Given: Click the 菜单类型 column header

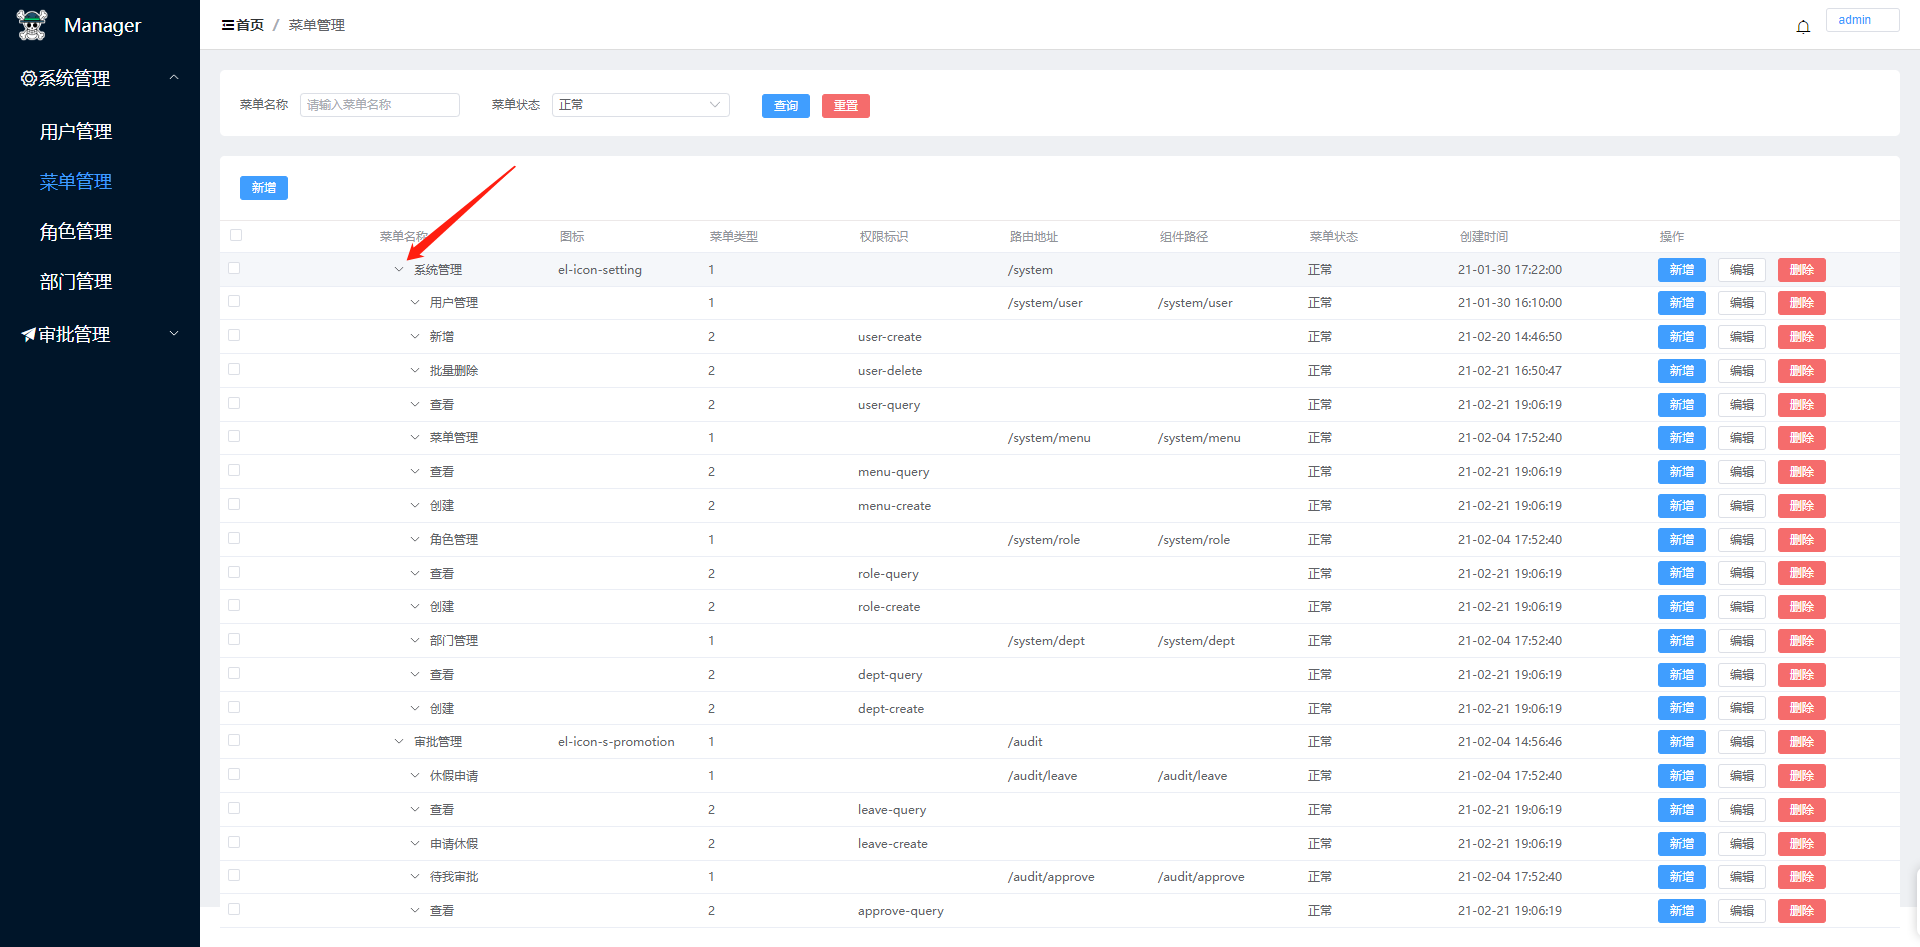Looking at the screenshot, I should [x=734, y=237].
